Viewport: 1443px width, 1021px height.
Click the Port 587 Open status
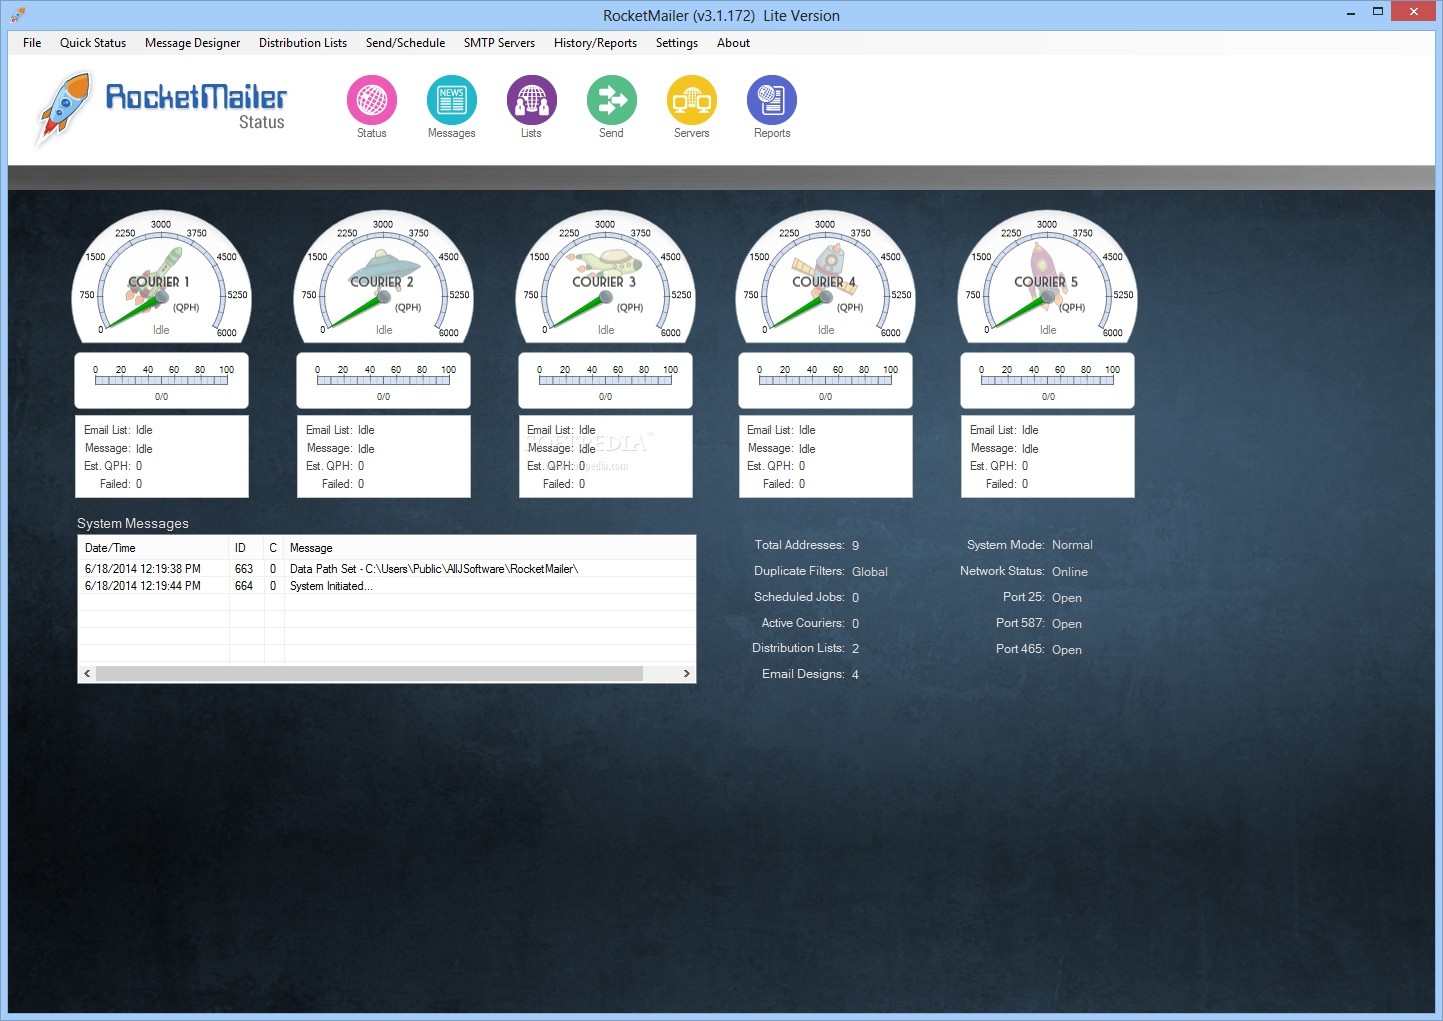[1067, 624]
